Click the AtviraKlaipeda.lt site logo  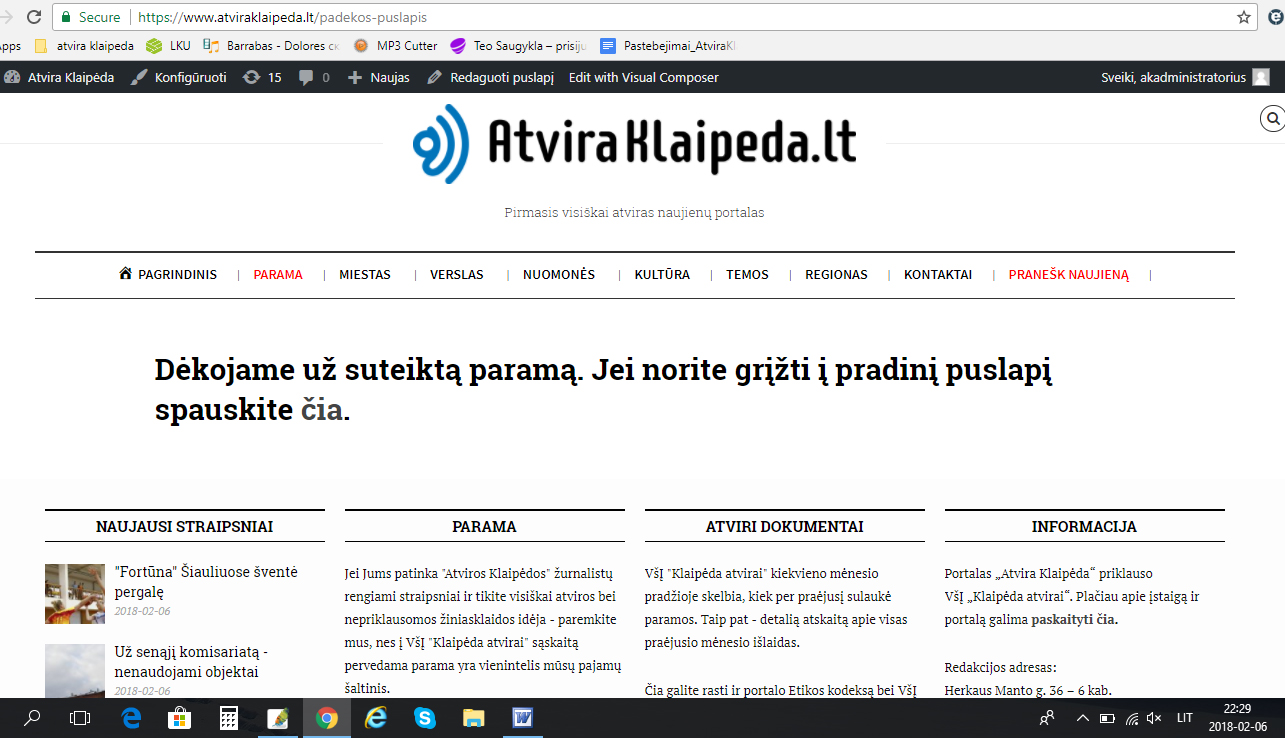[x=635, y=144]
